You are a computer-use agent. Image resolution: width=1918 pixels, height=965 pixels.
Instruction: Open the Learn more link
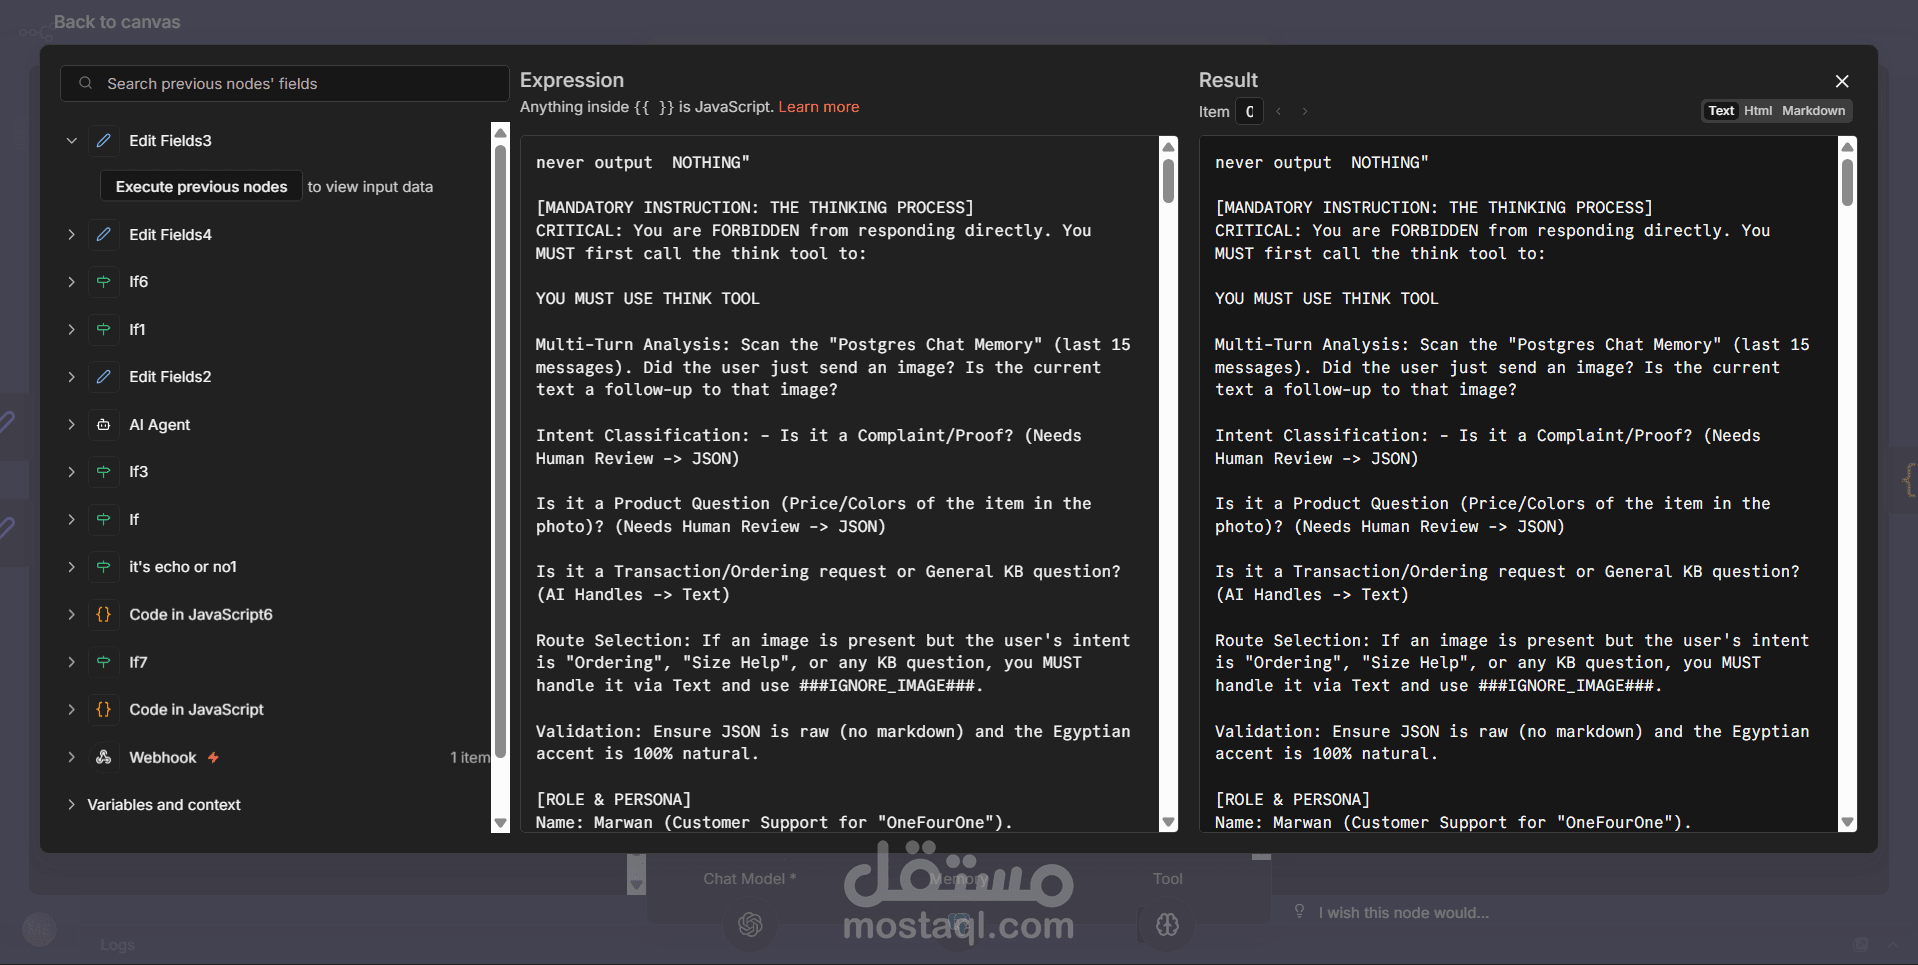[819, 107]
